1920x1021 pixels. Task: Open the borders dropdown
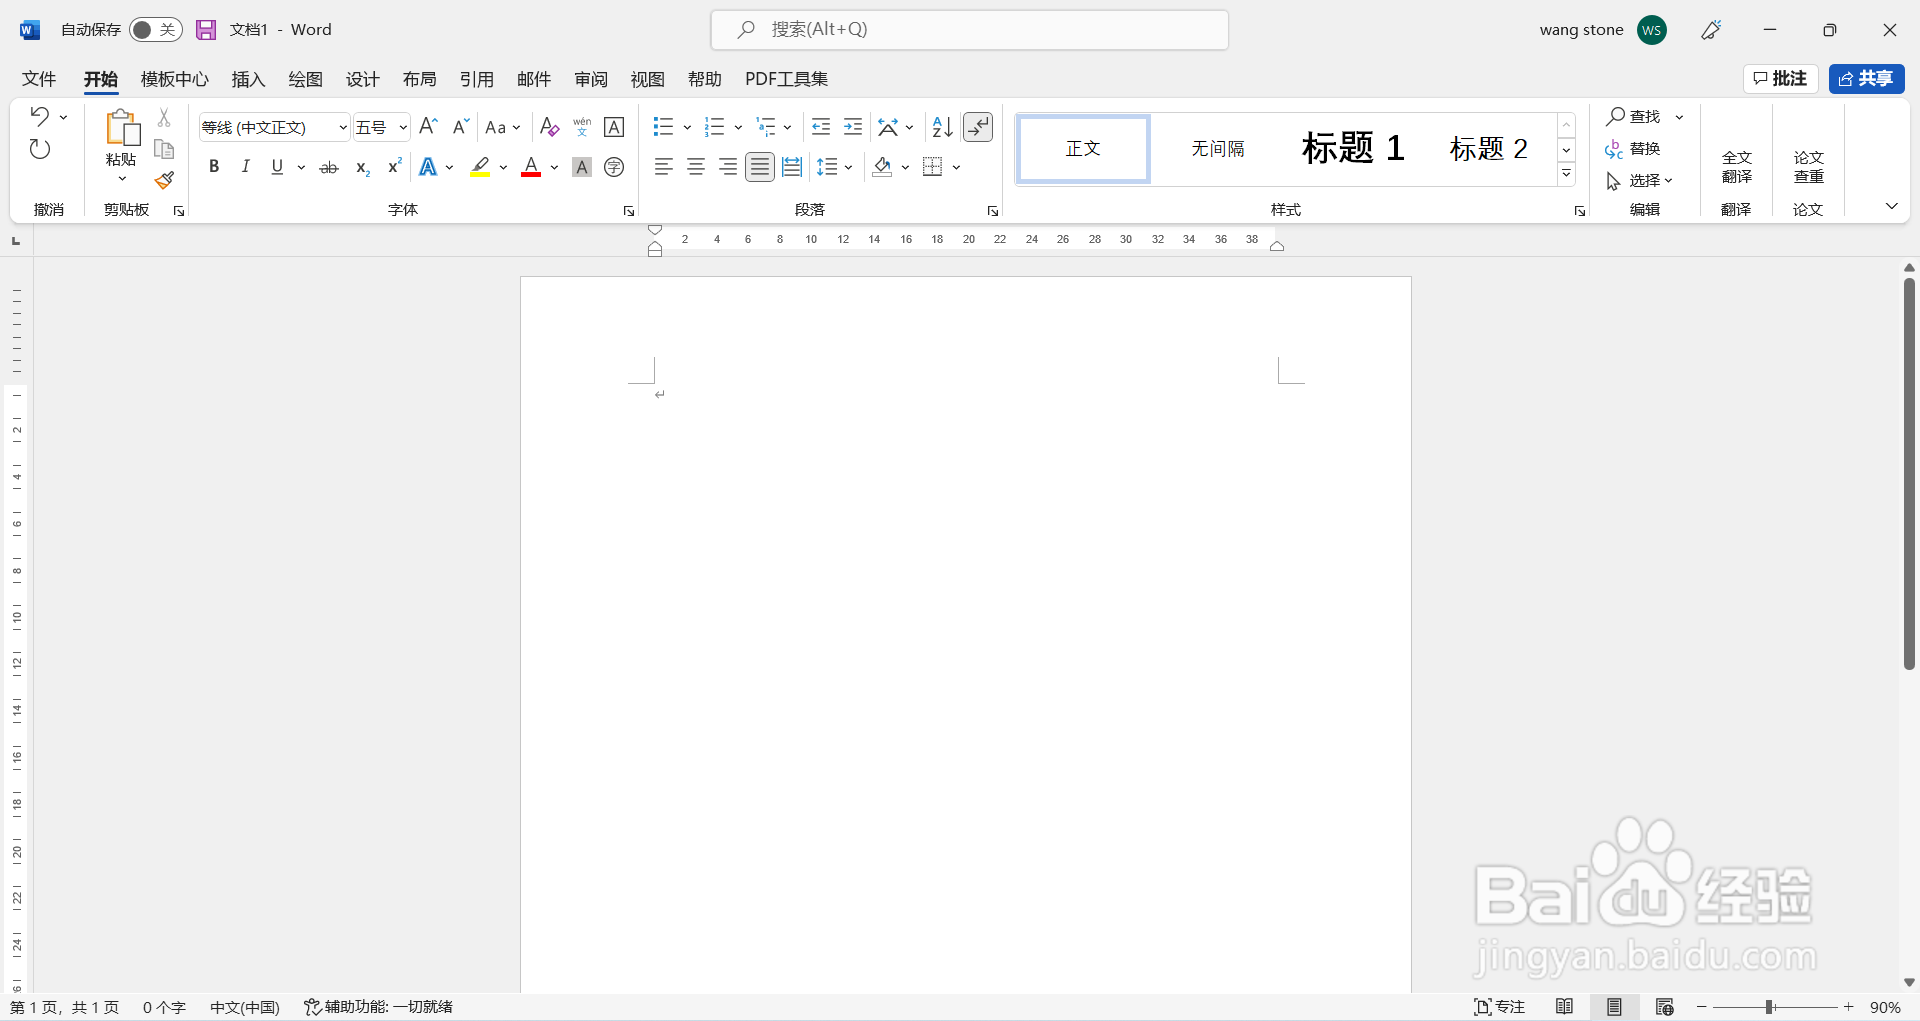click(x=957, y=167)
